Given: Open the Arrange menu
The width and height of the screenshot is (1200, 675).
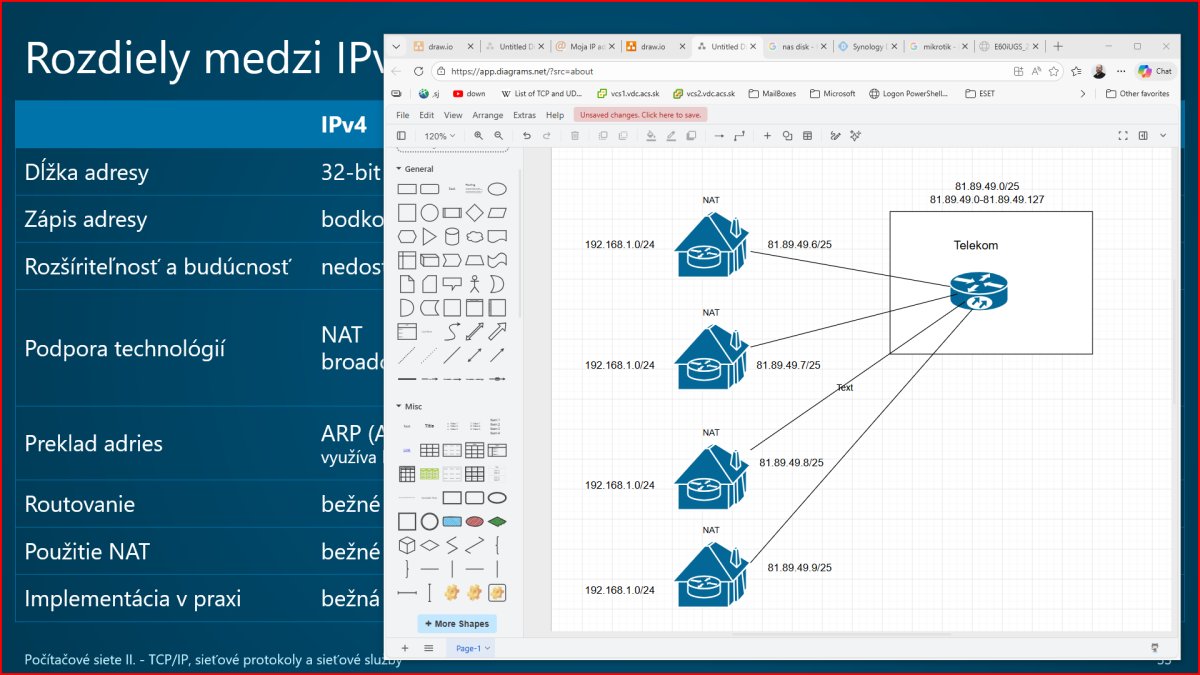Looking at the screenshot, I should point(488,115).
